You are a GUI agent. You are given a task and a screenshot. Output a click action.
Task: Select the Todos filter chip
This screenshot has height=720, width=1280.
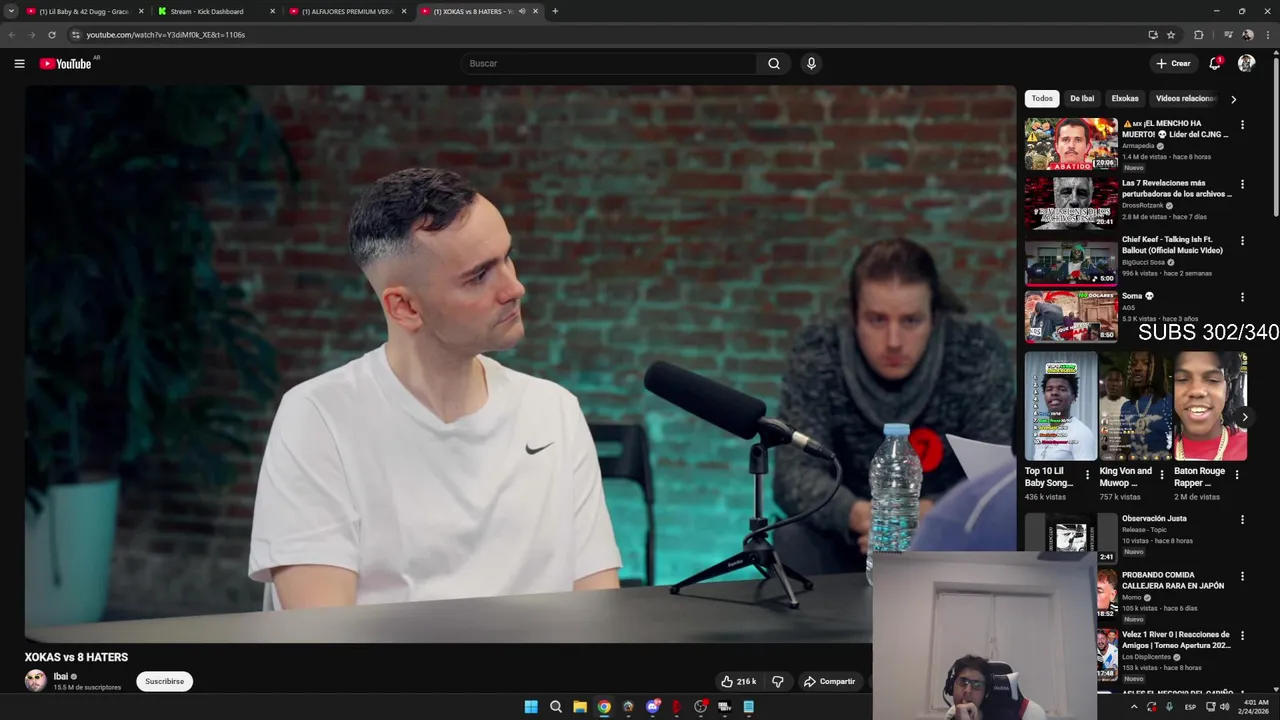(1042, 99)
